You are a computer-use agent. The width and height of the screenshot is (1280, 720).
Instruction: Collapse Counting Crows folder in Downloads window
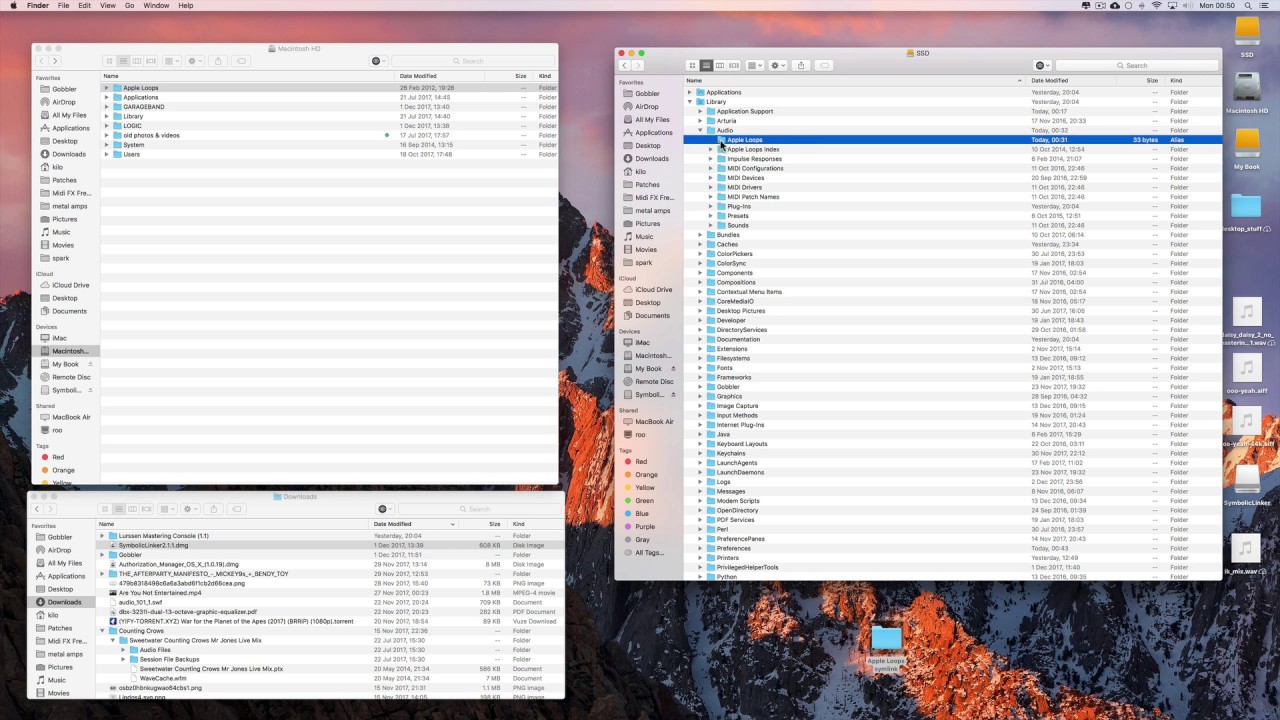coord(102,631)
